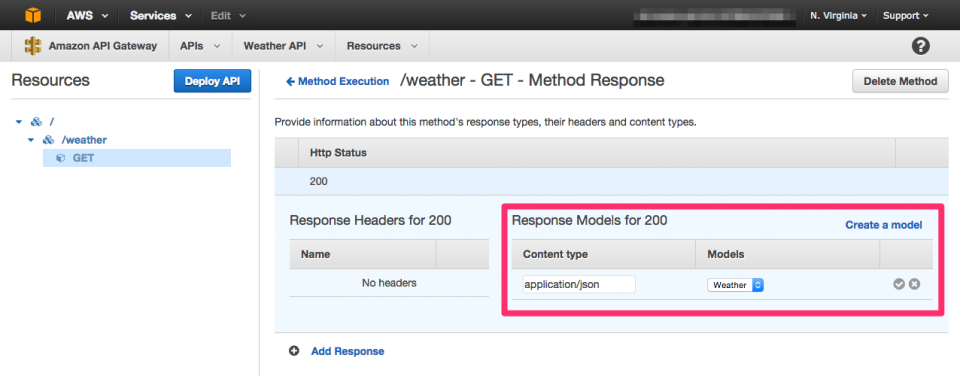This screenshot has height=376, width=960.
Task: Open the N. Virginia region selector
Action: click(x=838, y=15)
